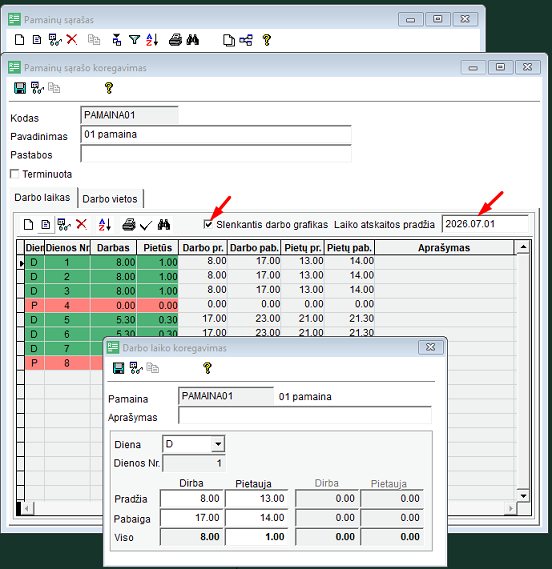Click the save icon in Darbo laiko koregavimas
Image resolution: width=552 pixels, height=569 pixels.
point(118,368)
